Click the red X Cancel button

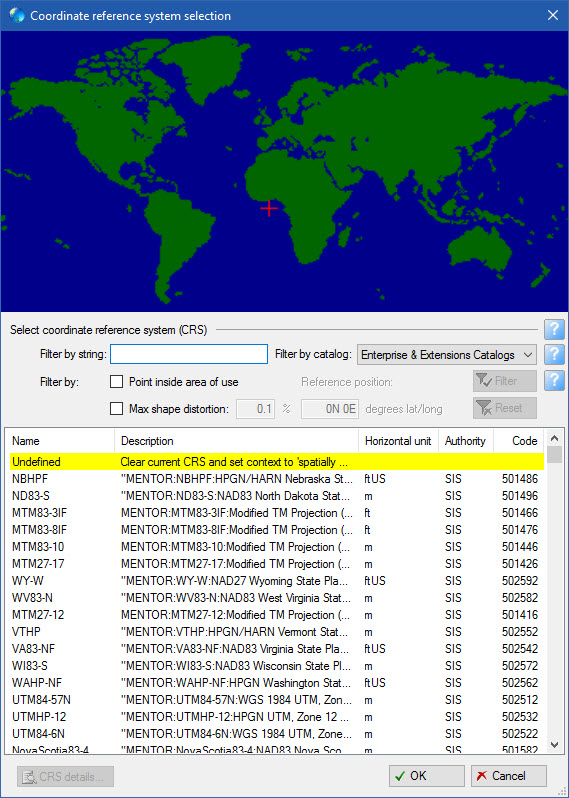point(508,776)
